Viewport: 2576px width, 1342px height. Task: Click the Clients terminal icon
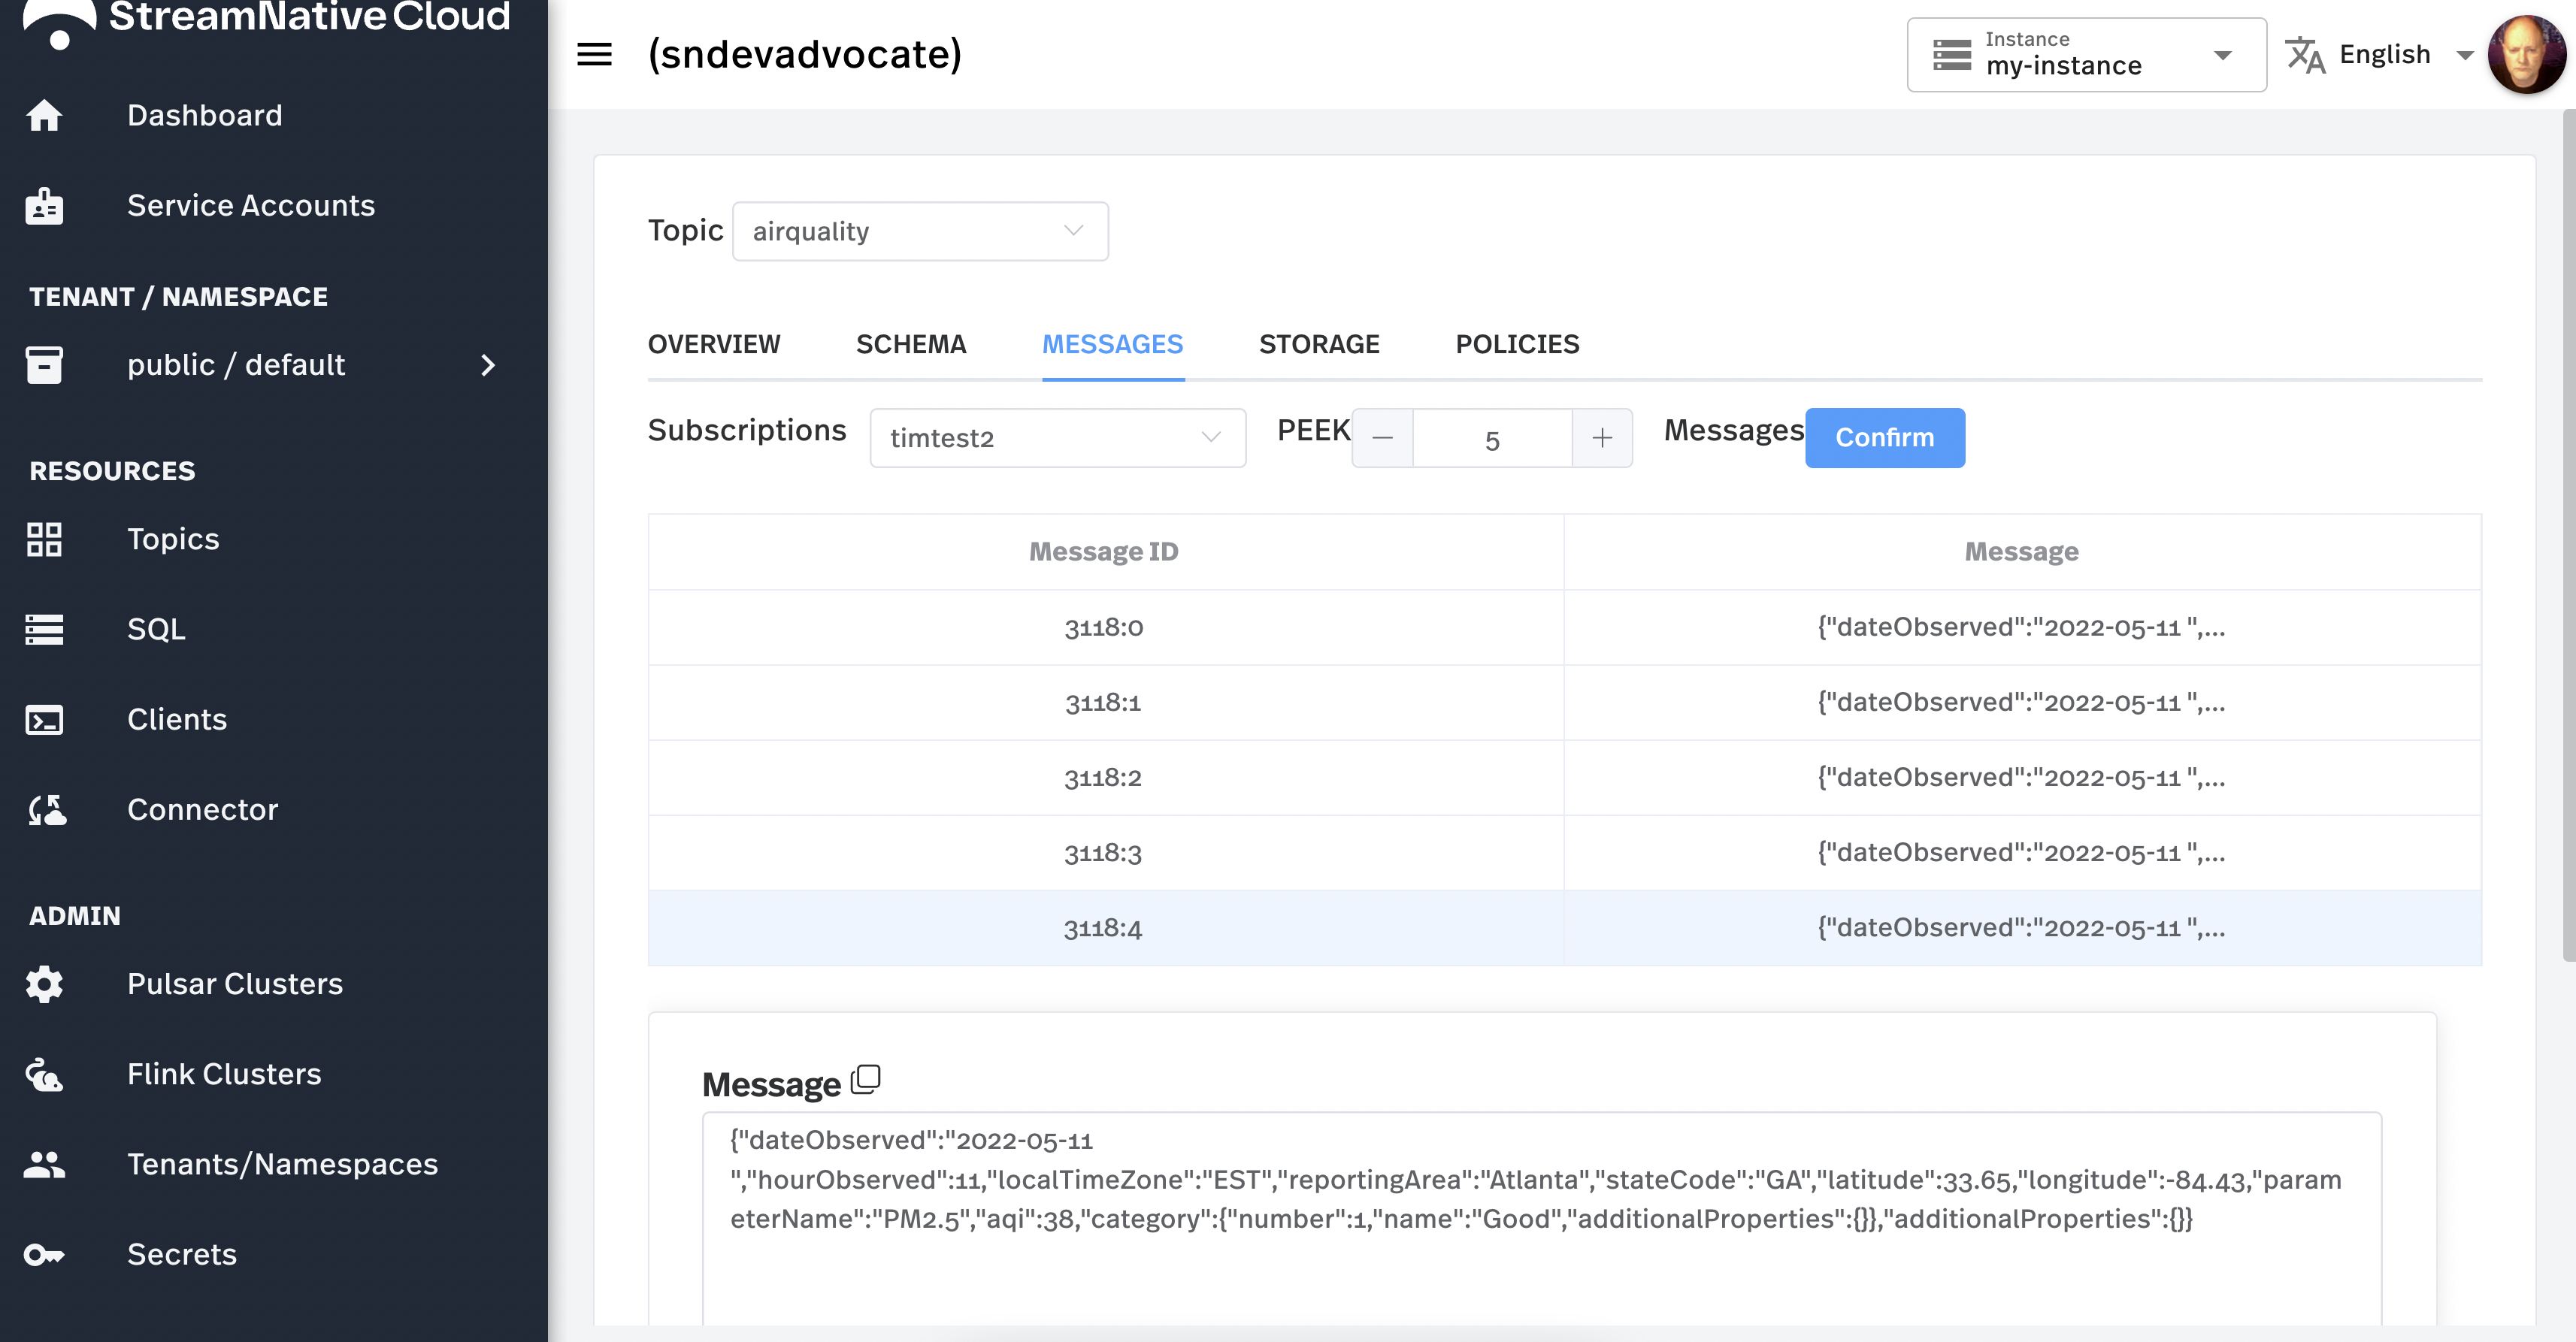(x=44, y=720)
